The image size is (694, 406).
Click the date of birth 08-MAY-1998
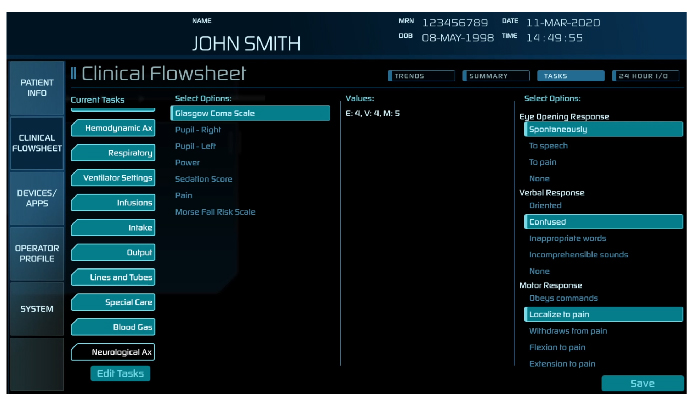458,38
